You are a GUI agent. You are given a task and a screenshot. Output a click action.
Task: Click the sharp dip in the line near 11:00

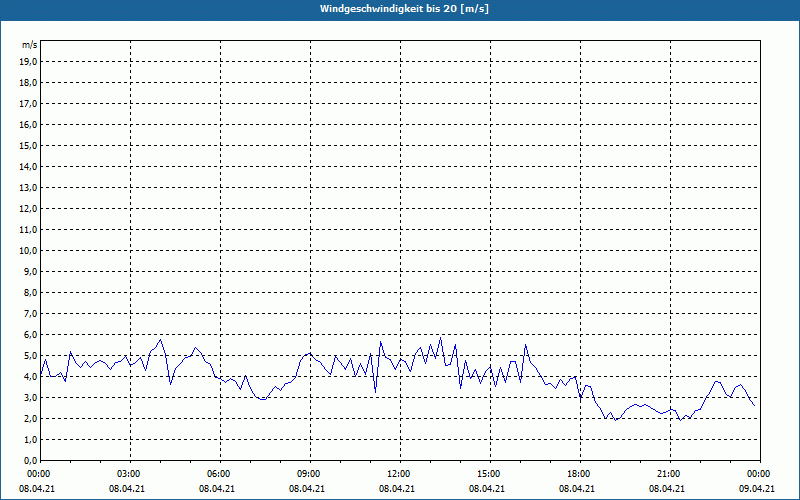376,392
